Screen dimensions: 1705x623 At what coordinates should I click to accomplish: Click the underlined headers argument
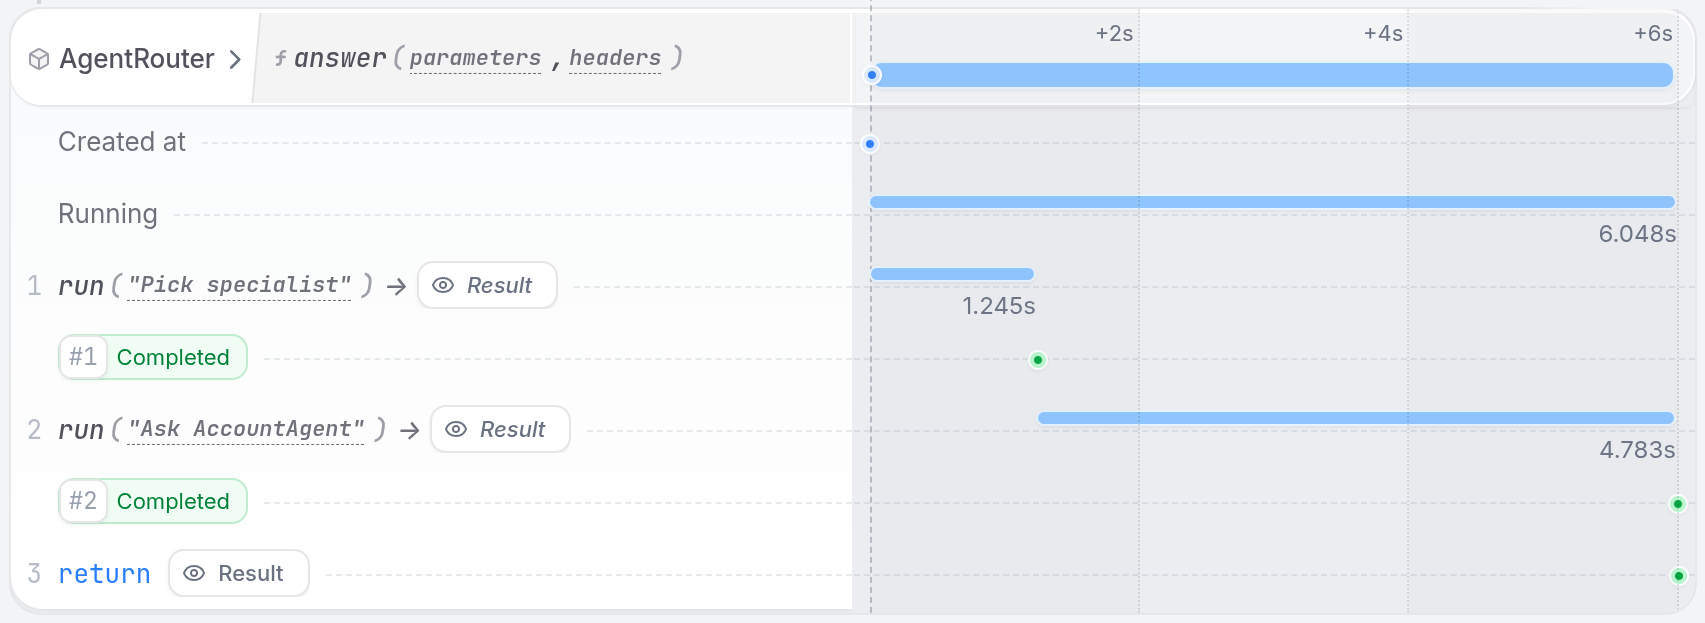point(614,58)
